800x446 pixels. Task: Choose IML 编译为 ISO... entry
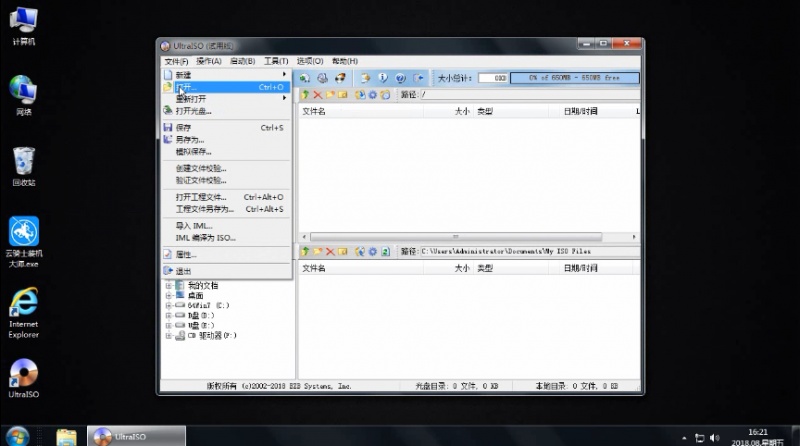226,238
